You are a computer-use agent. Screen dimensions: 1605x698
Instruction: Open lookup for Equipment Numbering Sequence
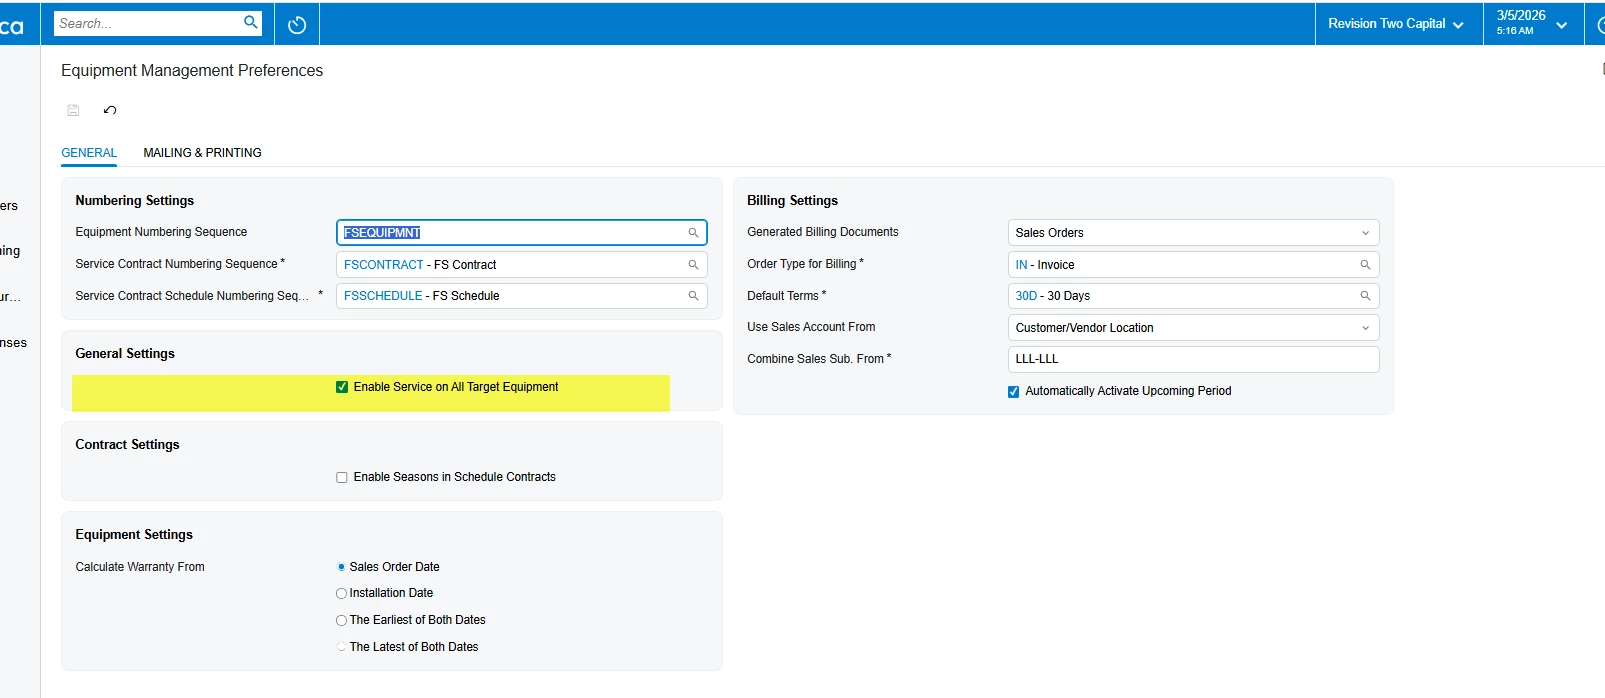pyautogui.click(x=693, y=233)
